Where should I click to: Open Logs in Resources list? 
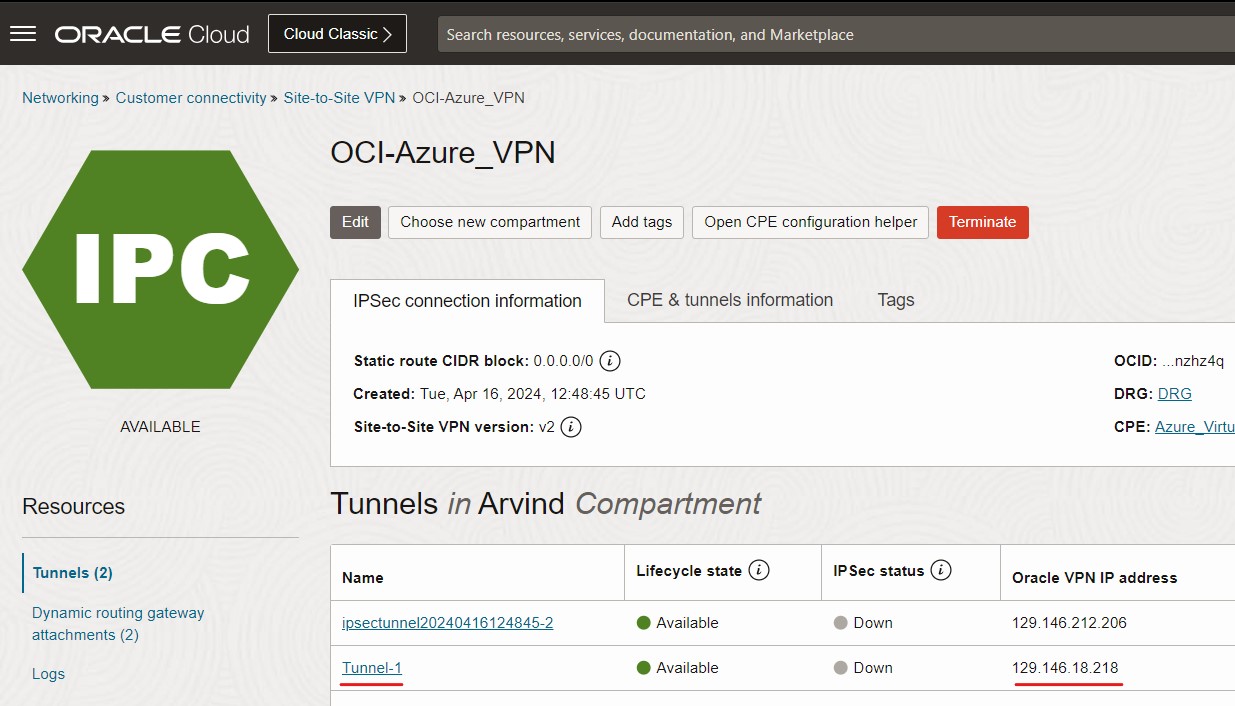[x=48, y=674]
